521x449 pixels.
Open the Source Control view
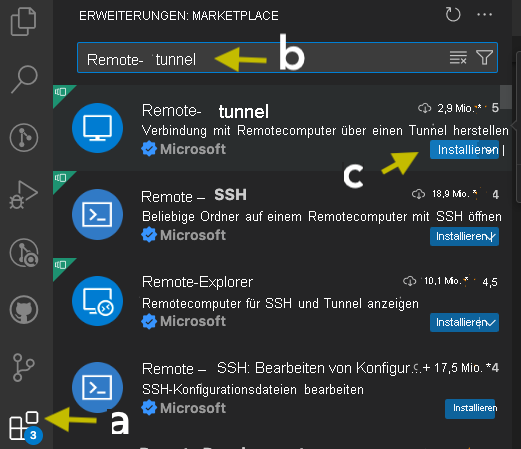(24, 137)
